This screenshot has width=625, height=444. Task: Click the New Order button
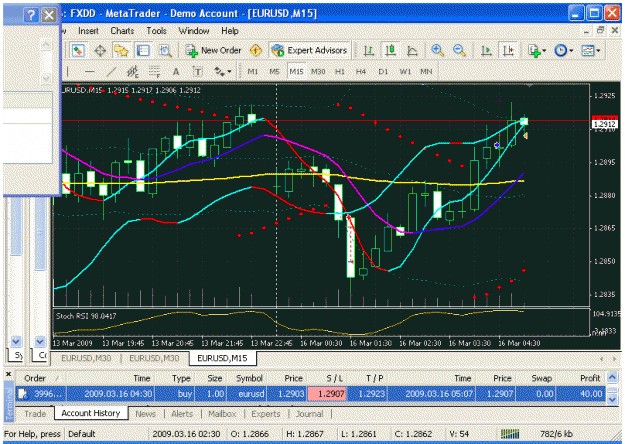(x=214, y=51)
